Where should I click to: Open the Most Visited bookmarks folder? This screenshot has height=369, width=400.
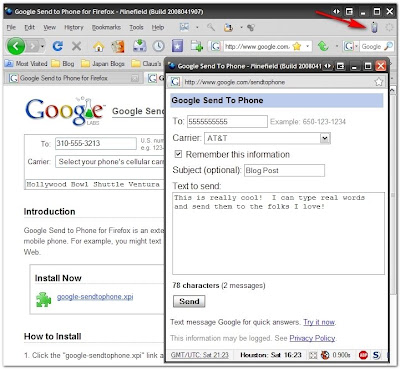27,63
